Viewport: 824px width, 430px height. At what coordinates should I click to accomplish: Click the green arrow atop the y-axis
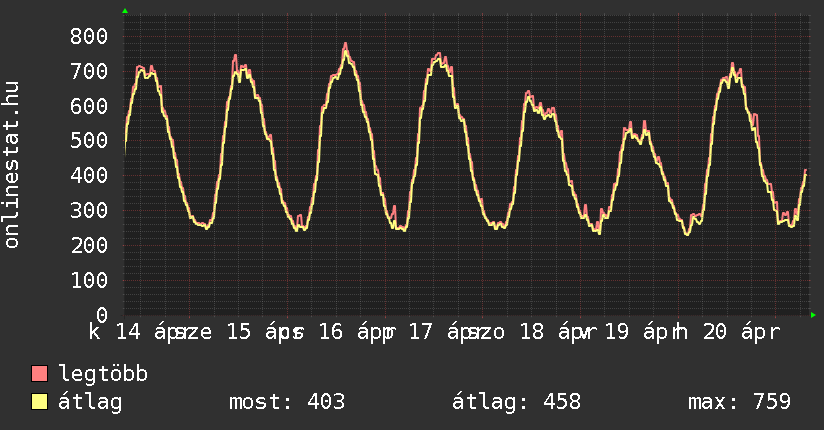(x=124, y=11)
